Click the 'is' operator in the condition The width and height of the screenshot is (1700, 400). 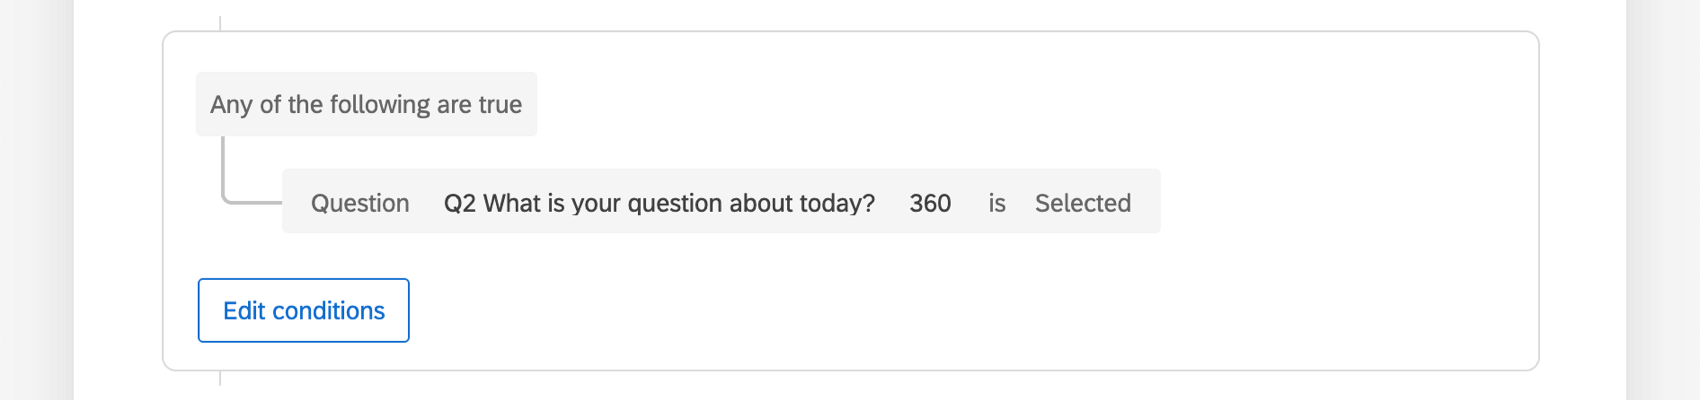click(x=997, y=203)
